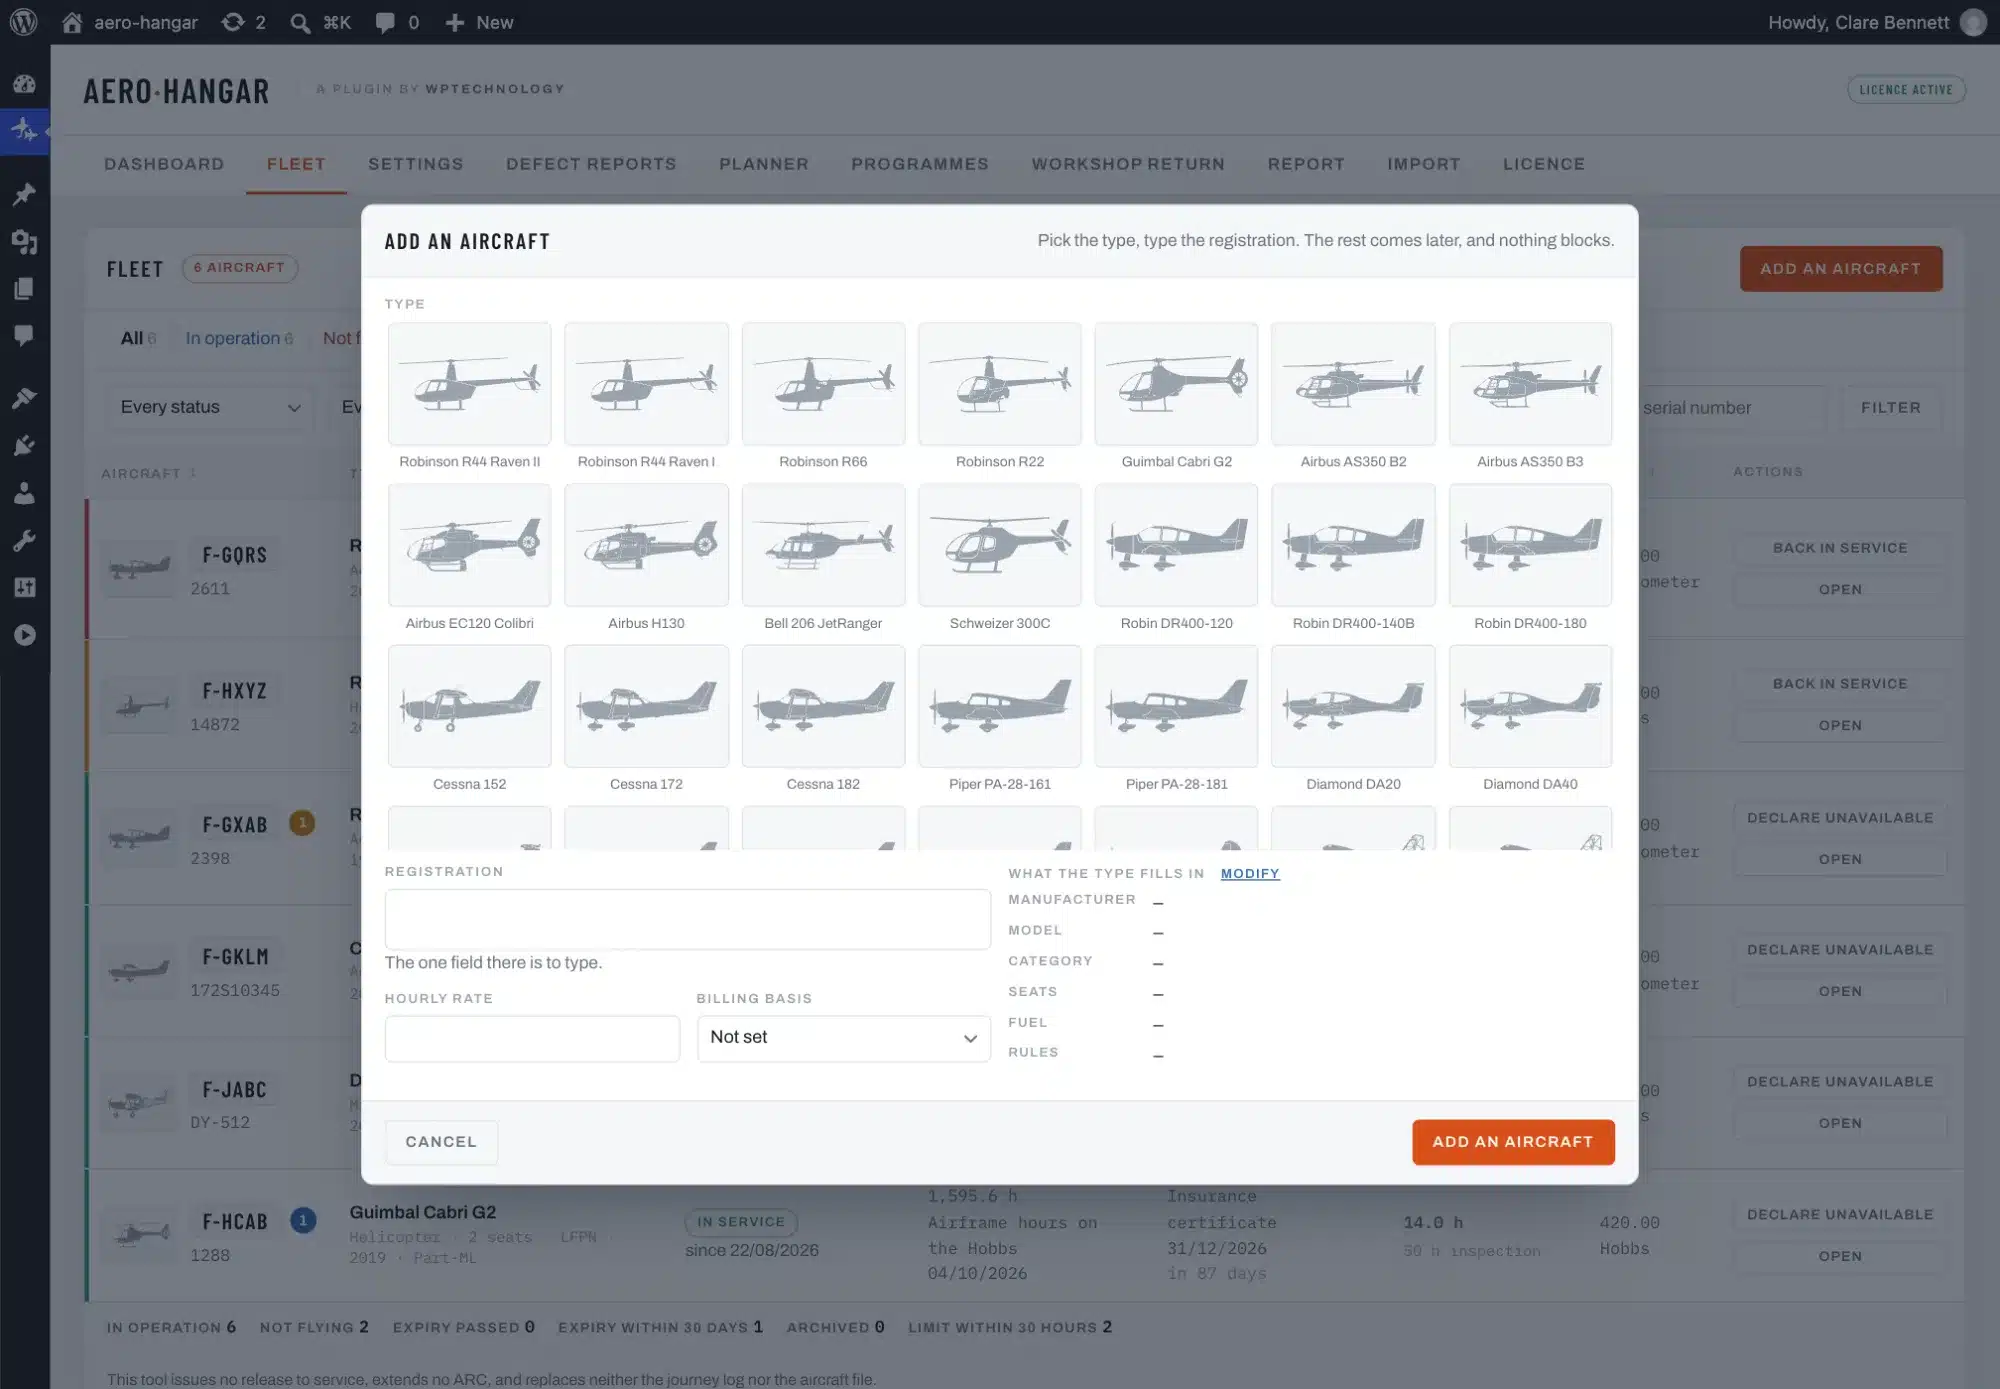Open the Defect Reports tab
Viewport: 2000px width, 1389px height.
click(591, 164)
